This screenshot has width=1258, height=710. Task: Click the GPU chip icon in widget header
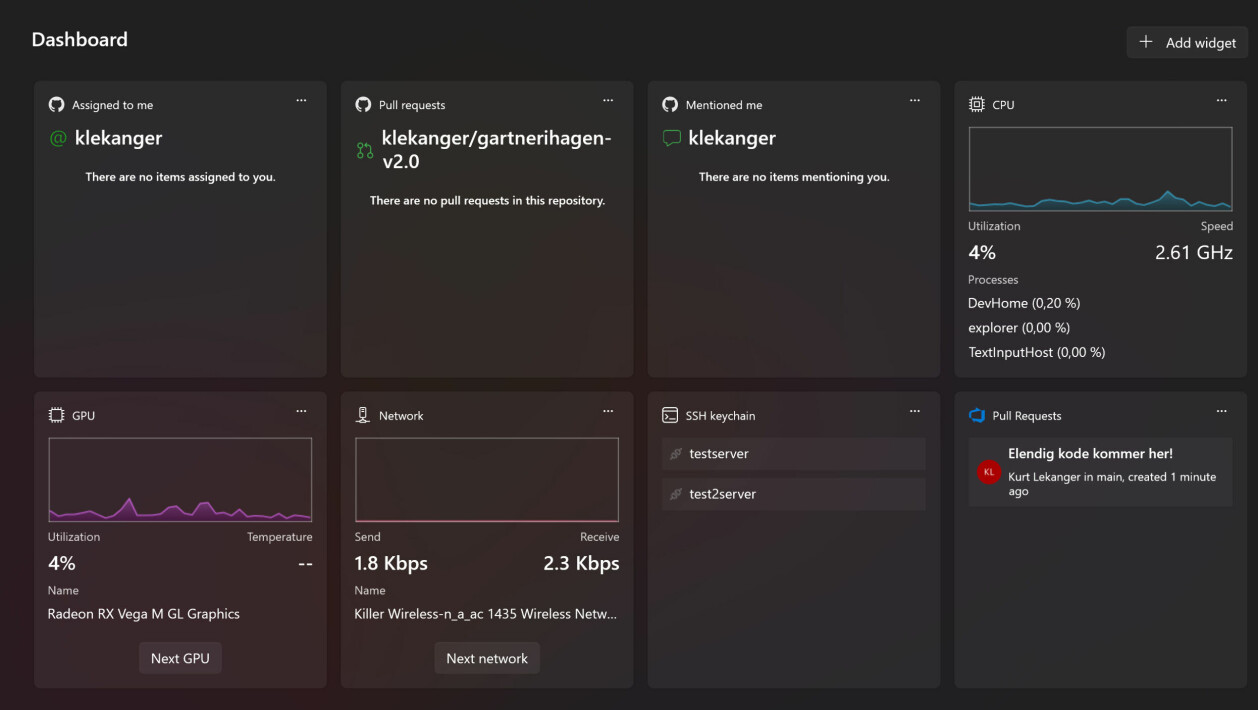56,415
